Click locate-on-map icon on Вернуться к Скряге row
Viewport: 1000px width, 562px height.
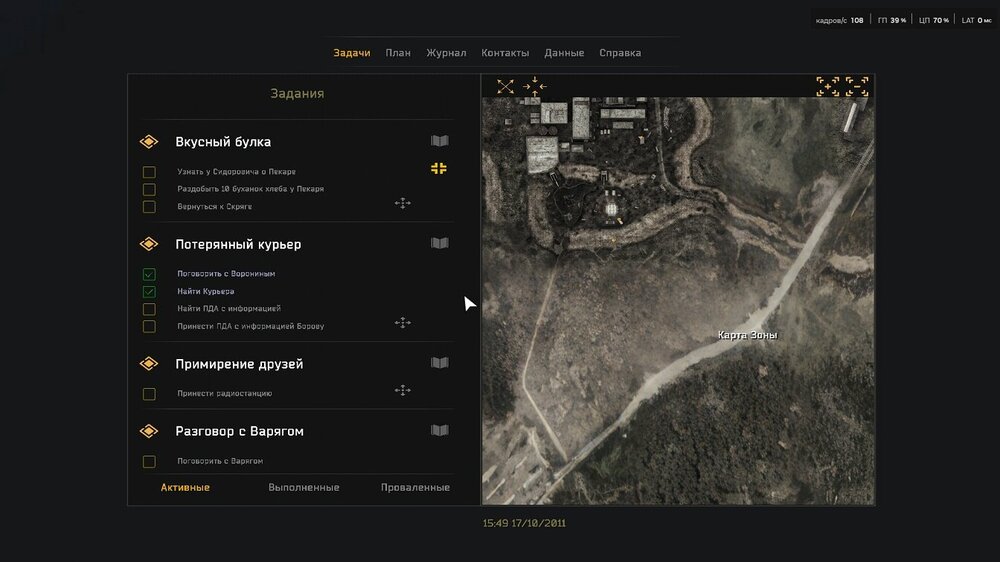[402, 203]
